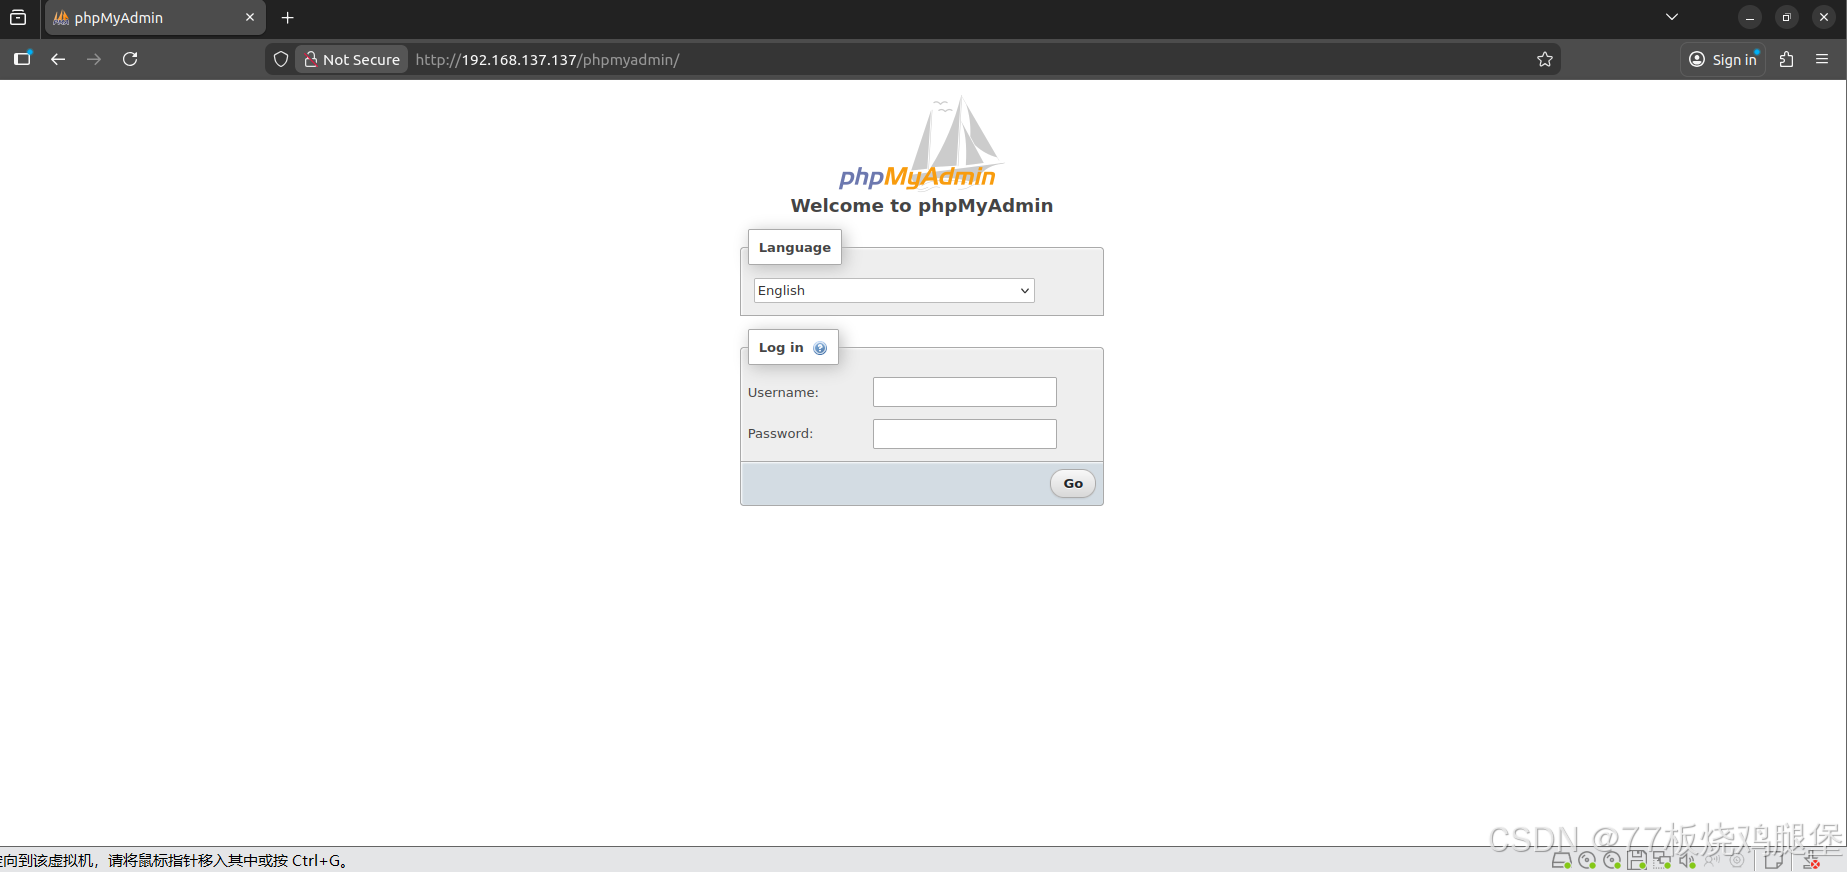Click the message log note icon

click(x=1774, y=859)
